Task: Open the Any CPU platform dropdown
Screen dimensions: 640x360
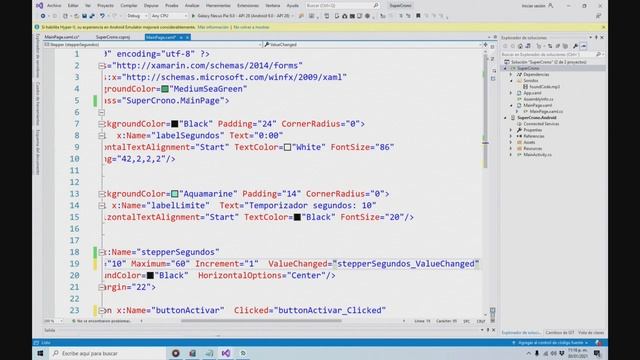Action: coord(169,16)
